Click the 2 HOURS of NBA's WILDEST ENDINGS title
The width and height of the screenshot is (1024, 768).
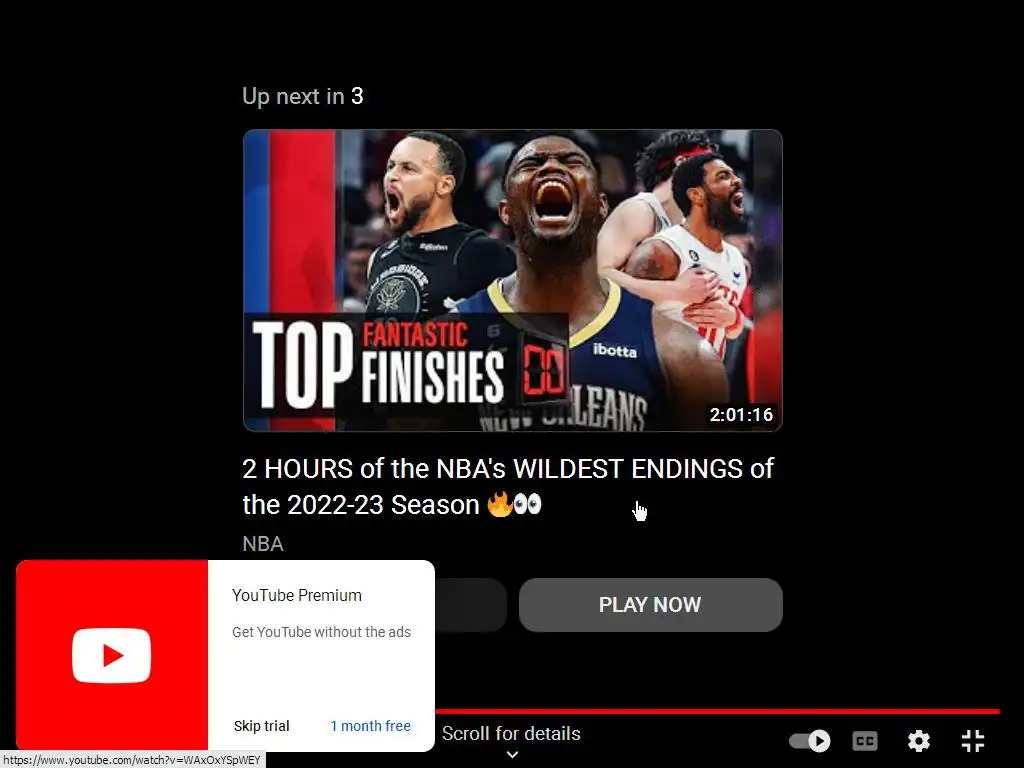coord(508,487)
